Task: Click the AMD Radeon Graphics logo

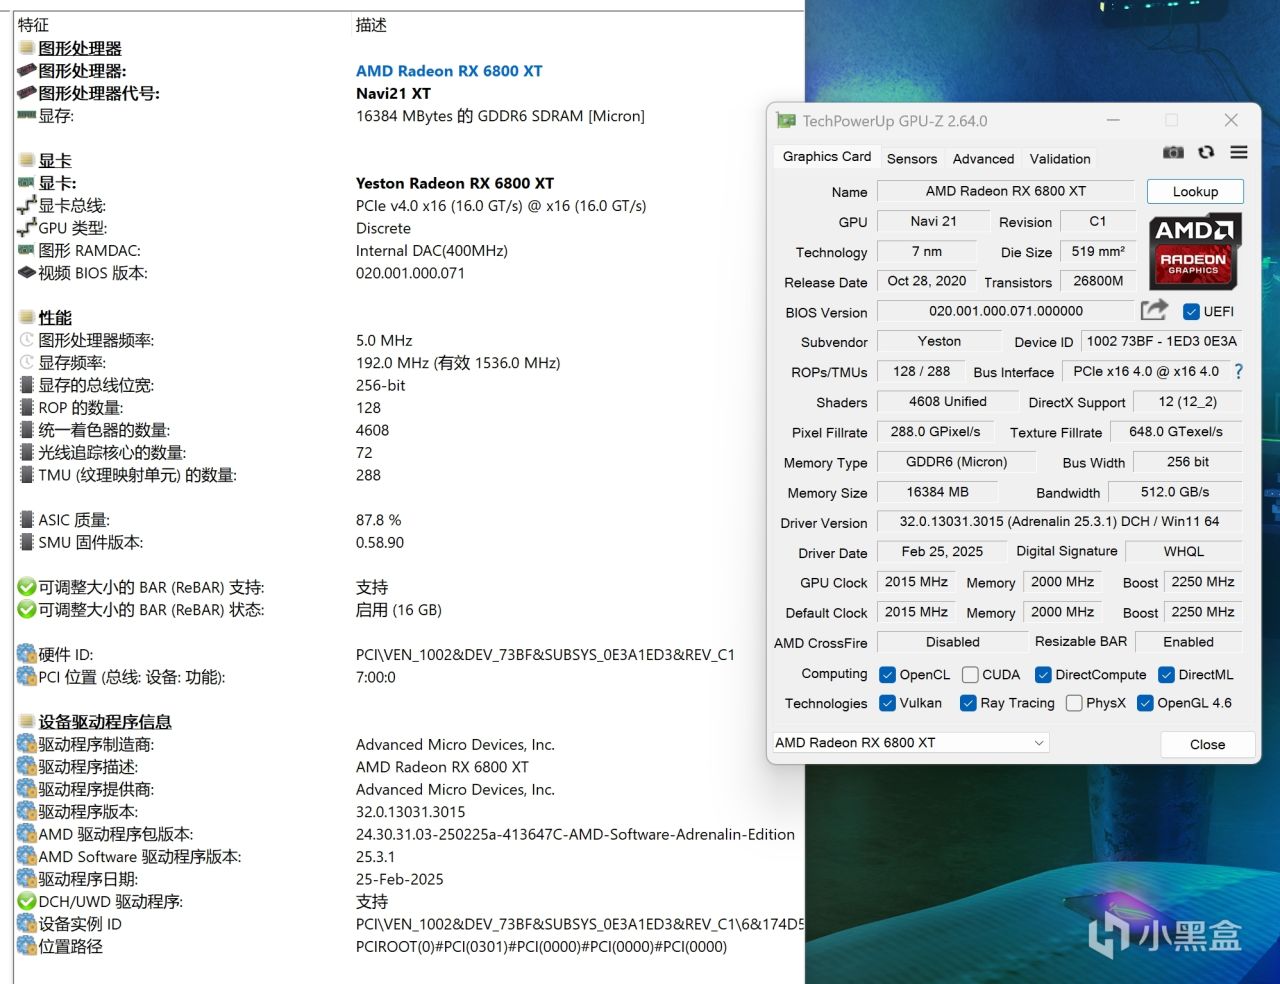Action: 1195,251
